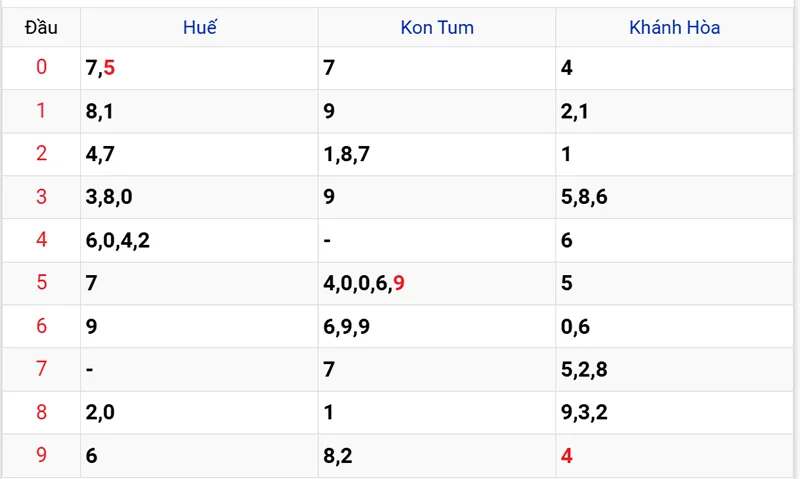Click Khánh Hòa cell showing 9,3,2
The width and height of the screenshot is (800, 479).
click(x=674, y=412)
